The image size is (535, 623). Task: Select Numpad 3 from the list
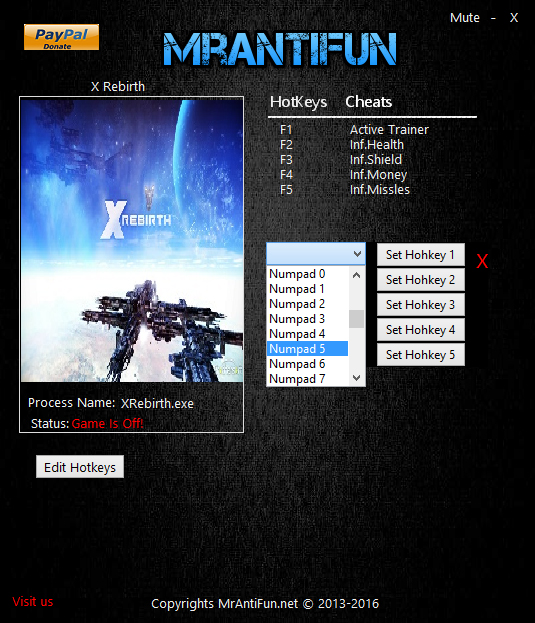point(308,319)
